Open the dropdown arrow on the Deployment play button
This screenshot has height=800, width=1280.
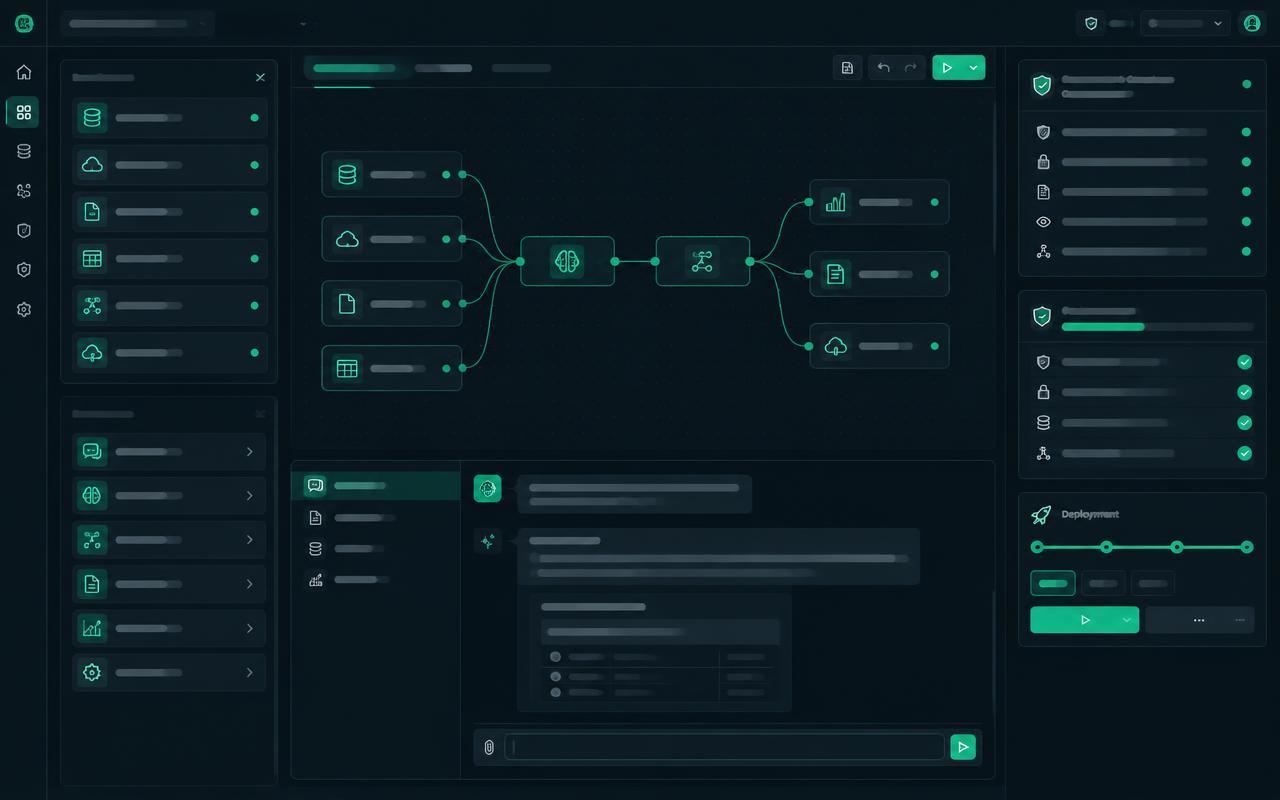coord(1127,620)
